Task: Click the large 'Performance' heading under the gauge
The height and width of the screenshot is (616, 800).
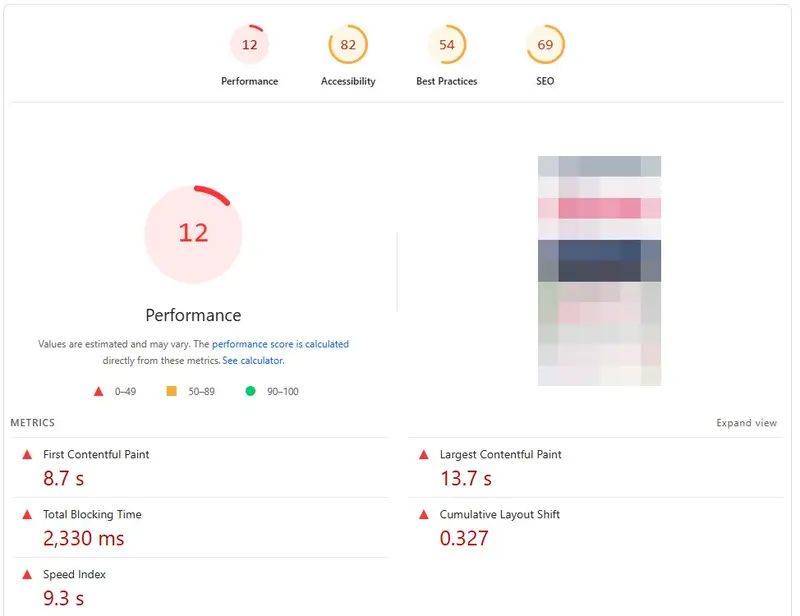Action: [193, 315]
